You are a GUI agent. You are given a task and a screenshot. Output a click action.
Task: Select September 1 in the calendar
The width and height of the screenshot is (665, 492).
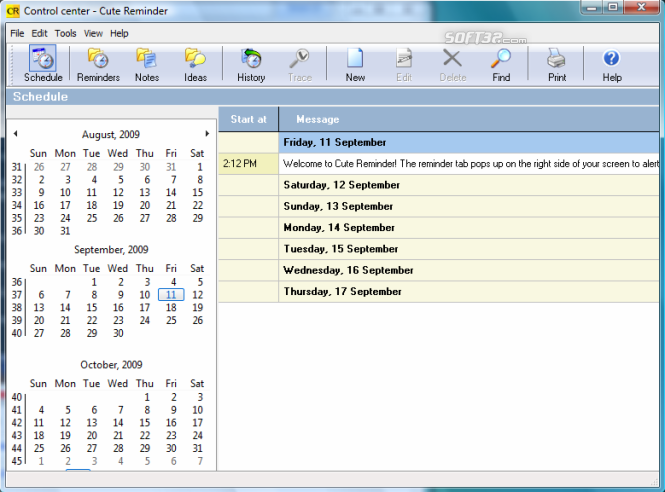[x=94, y=282]
